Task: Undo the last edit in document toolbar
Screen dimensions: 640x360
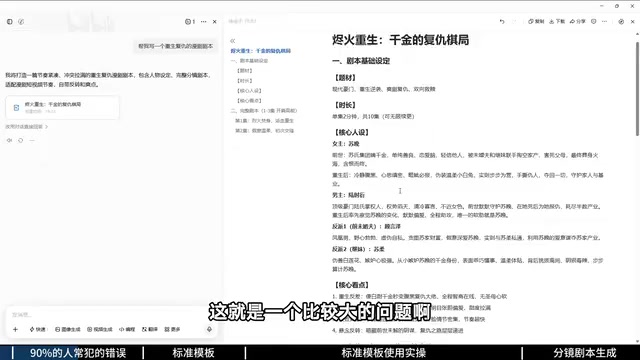Action: 502,22
